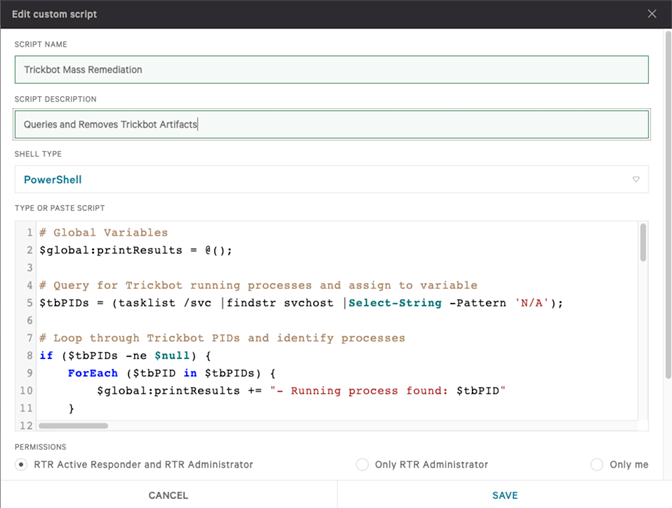Open the Shell Type PowerShell dropdown
Image resolution: width=672 pixels, height=508 pixels.
(331, 179)
